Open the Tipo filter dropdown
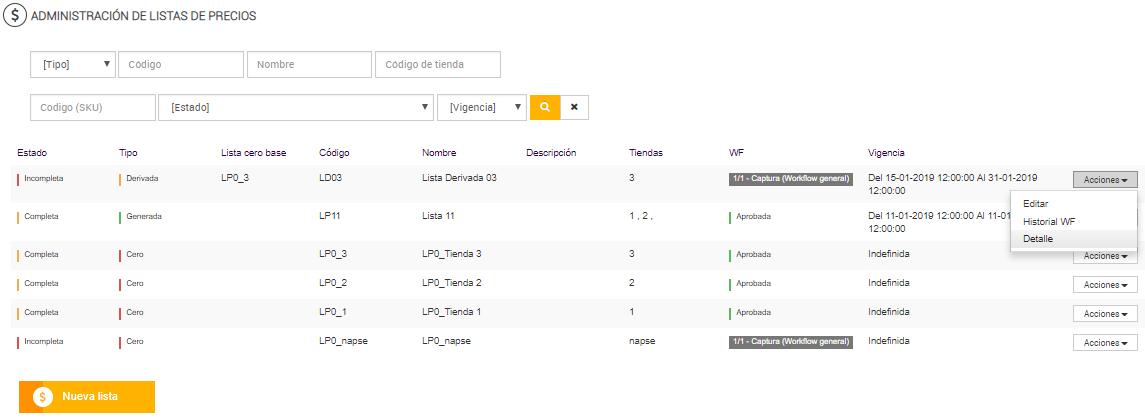The image size is (1145, 420). coord(74,65)
